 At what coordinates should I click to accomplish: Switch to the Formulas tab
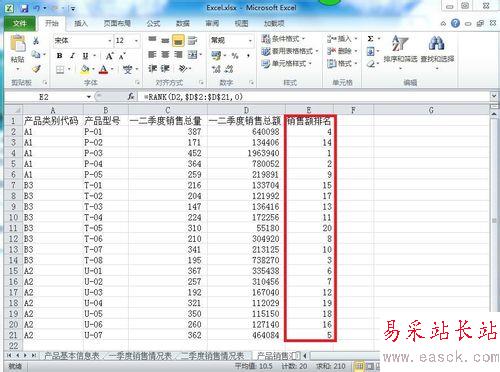[x=153, y=23]
